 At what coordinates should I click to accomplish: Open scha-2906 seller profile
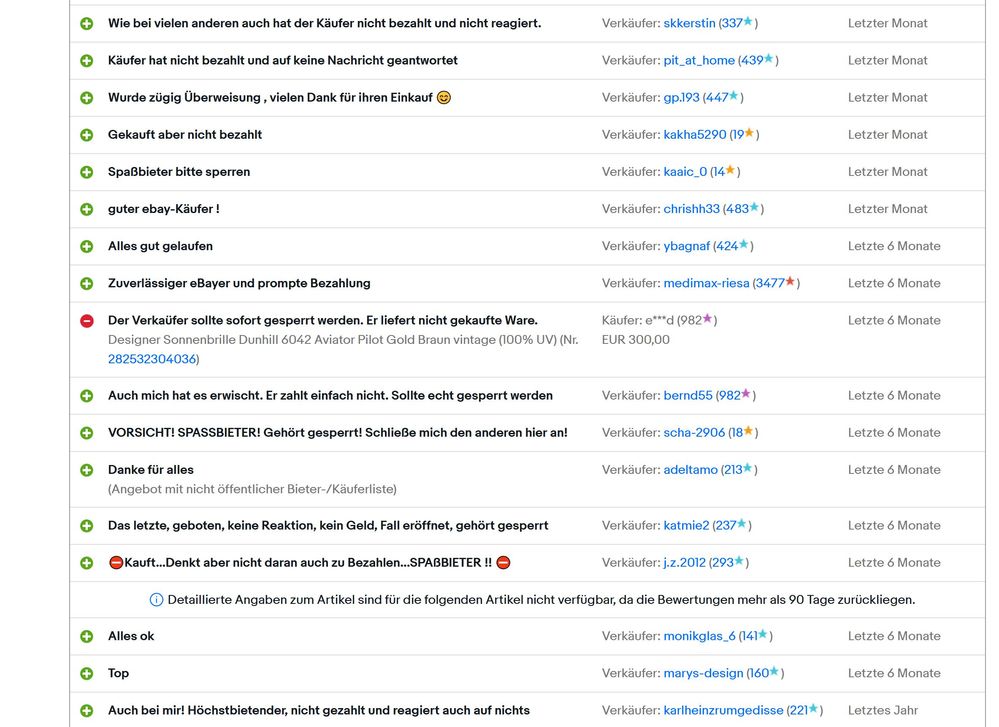tap(693, 432)
